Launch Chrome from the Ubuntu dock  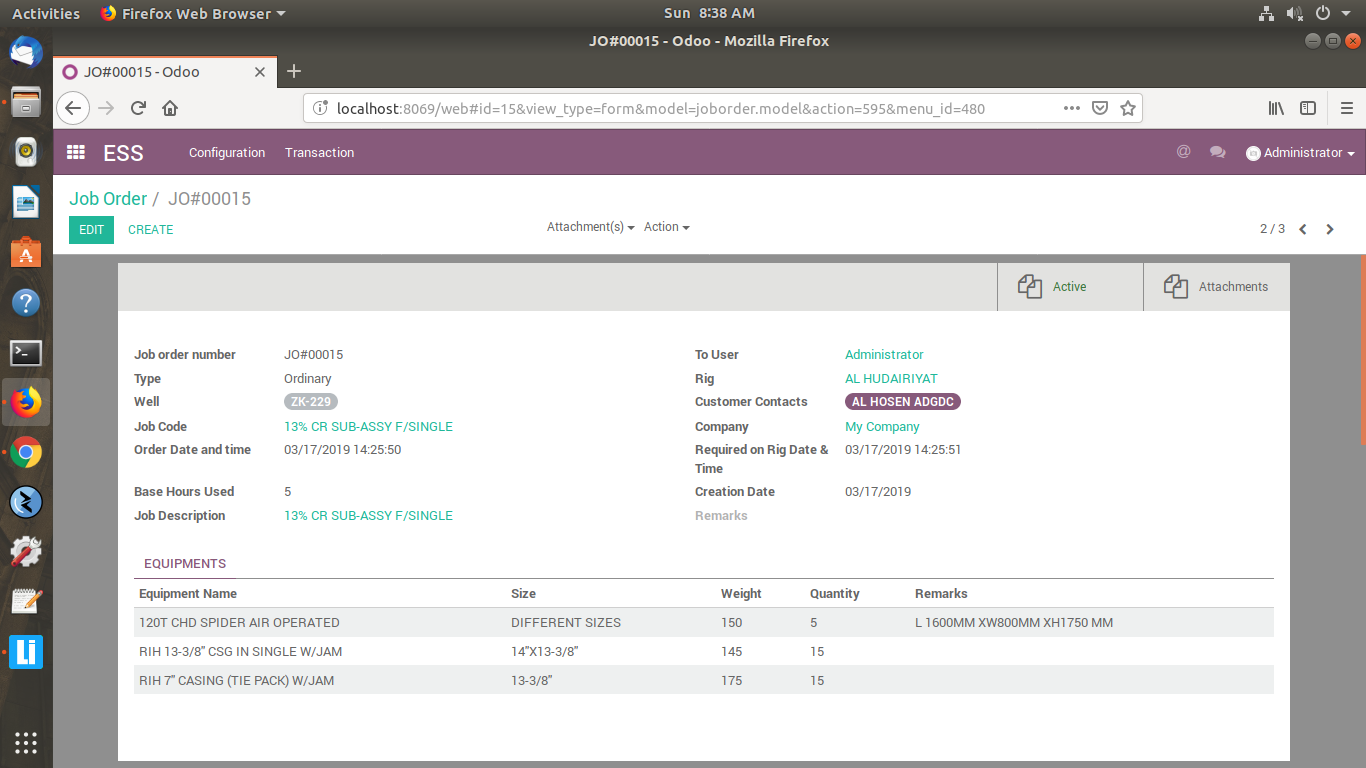(25, 452)
